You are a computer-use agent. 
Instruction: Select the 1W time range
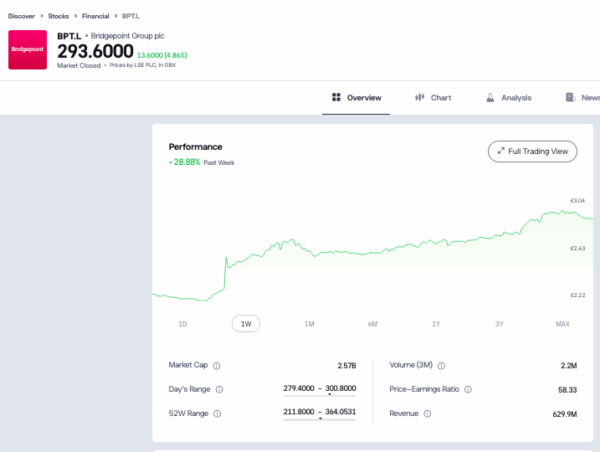click(246, 324)
